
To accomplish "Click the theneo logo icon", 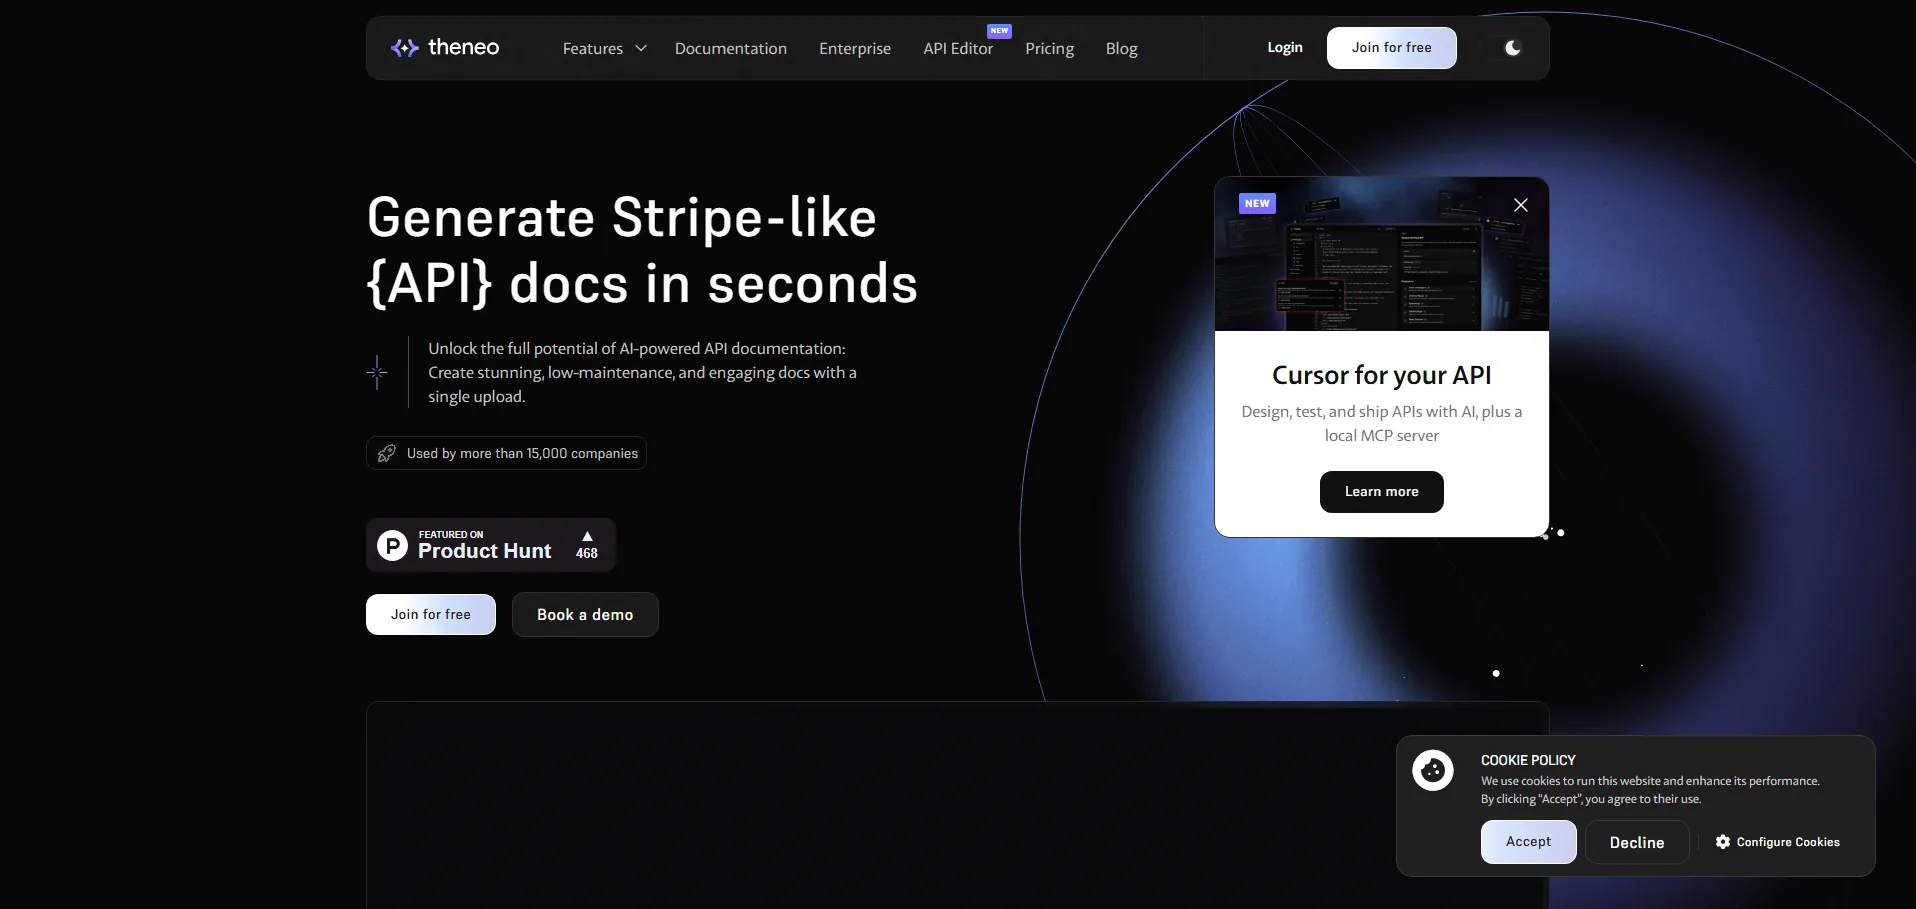I will click(404, 48).
